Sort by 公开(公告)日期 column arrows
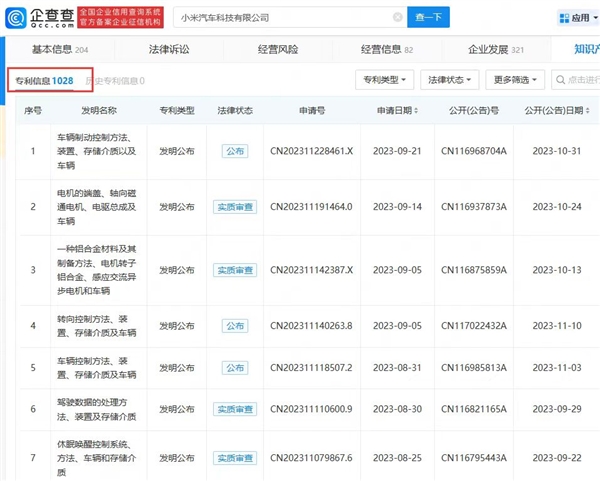Viewport: 600px width, 481px height. click(587, 111)
